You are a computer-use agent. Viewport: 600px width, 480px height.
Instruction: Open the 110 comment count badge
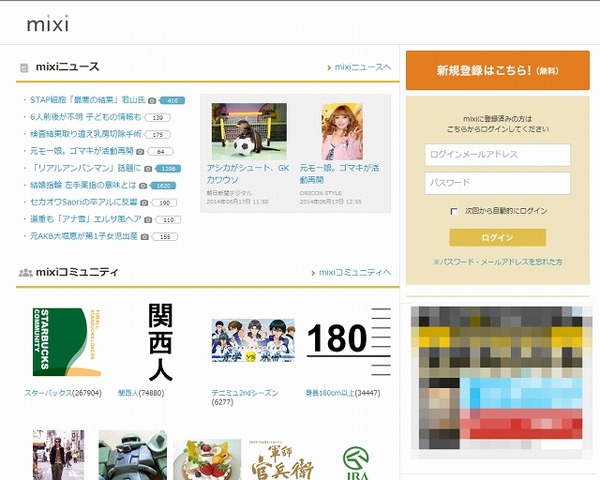coord(168,220)
